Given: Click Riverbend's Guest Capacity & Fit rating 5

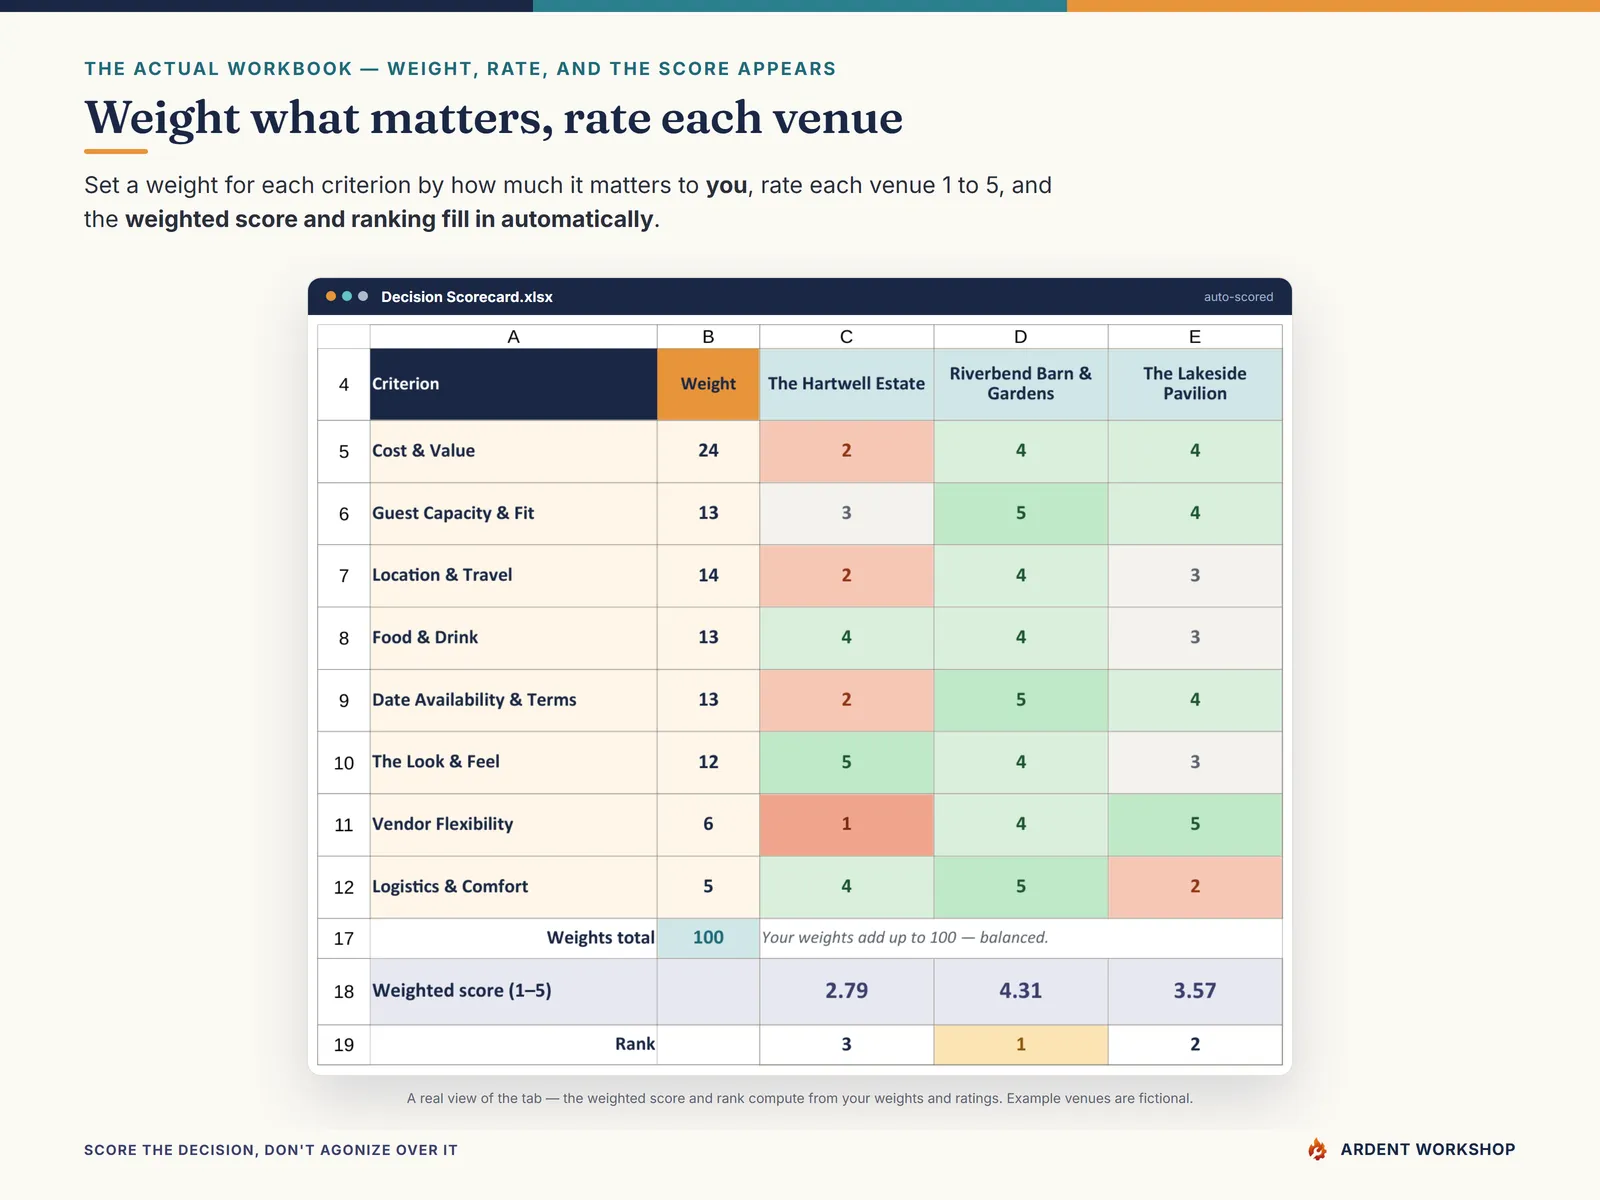Looking at the screenshot, I should [1020, 513].
